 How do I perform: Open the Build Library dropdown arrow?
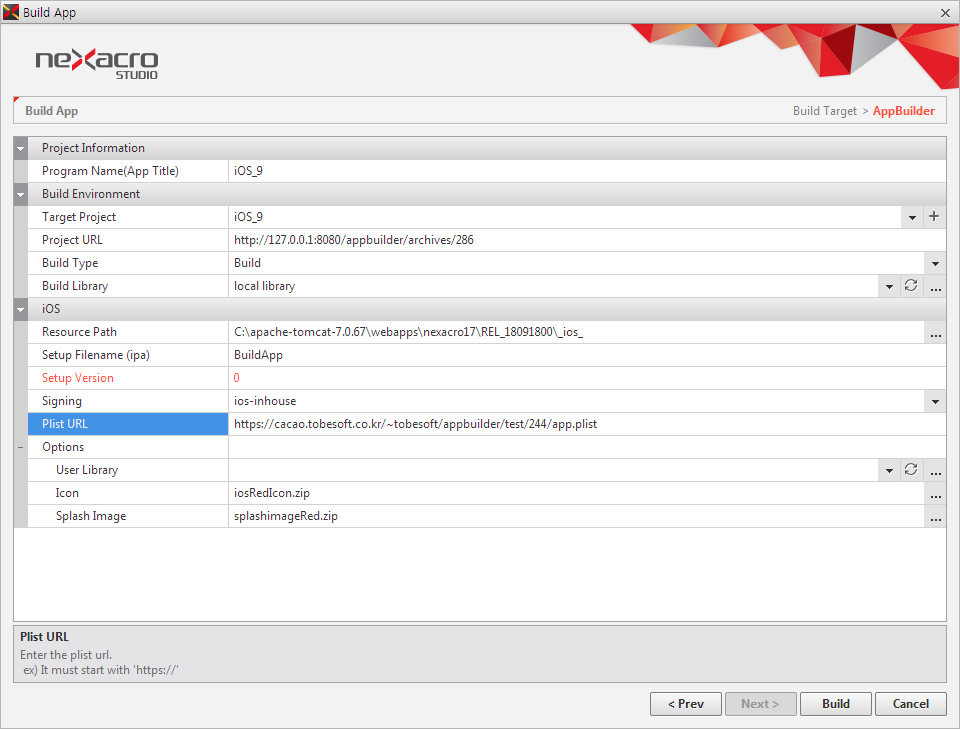[888, 286]
